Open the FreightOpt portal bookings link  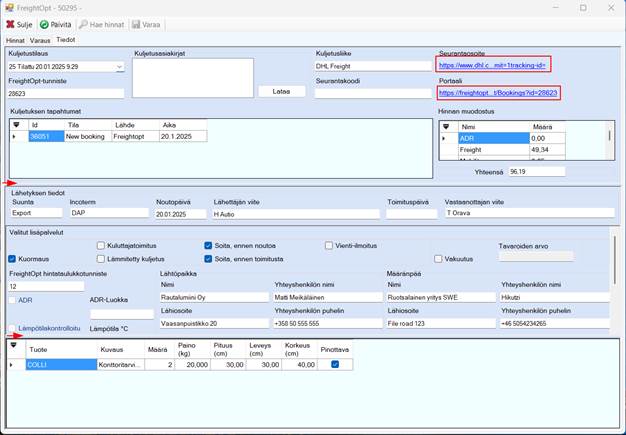(x=497, y=93)
